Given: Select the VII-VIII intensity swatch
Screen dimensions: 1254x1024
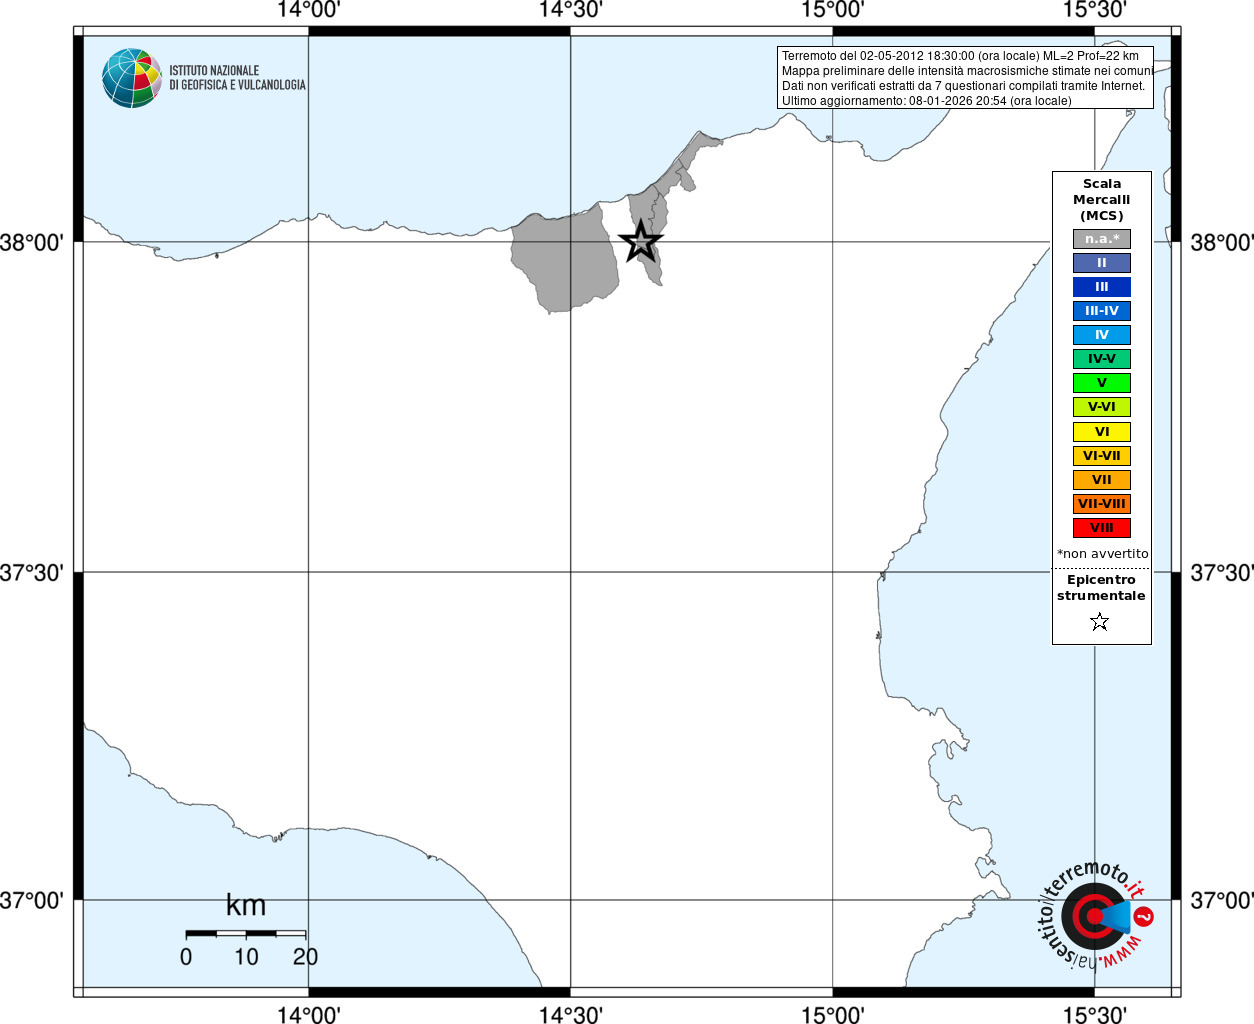Looking at the screenshot, I should 1102,504.
